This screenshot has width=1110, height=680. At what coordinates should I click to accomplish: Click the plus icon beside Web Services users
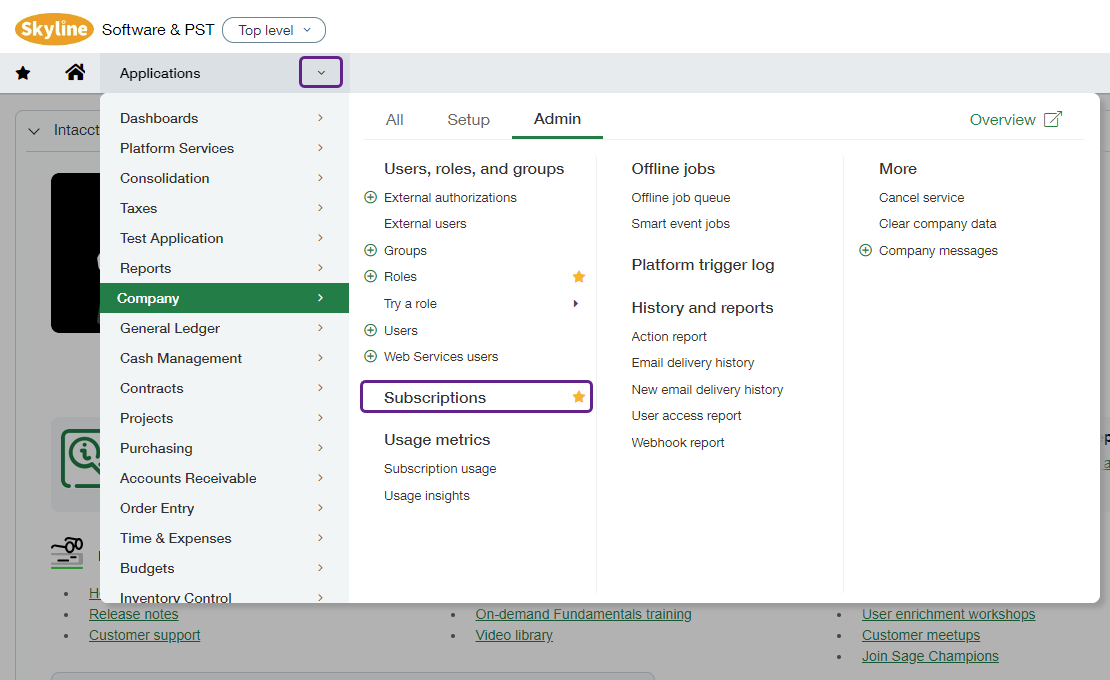369,356
